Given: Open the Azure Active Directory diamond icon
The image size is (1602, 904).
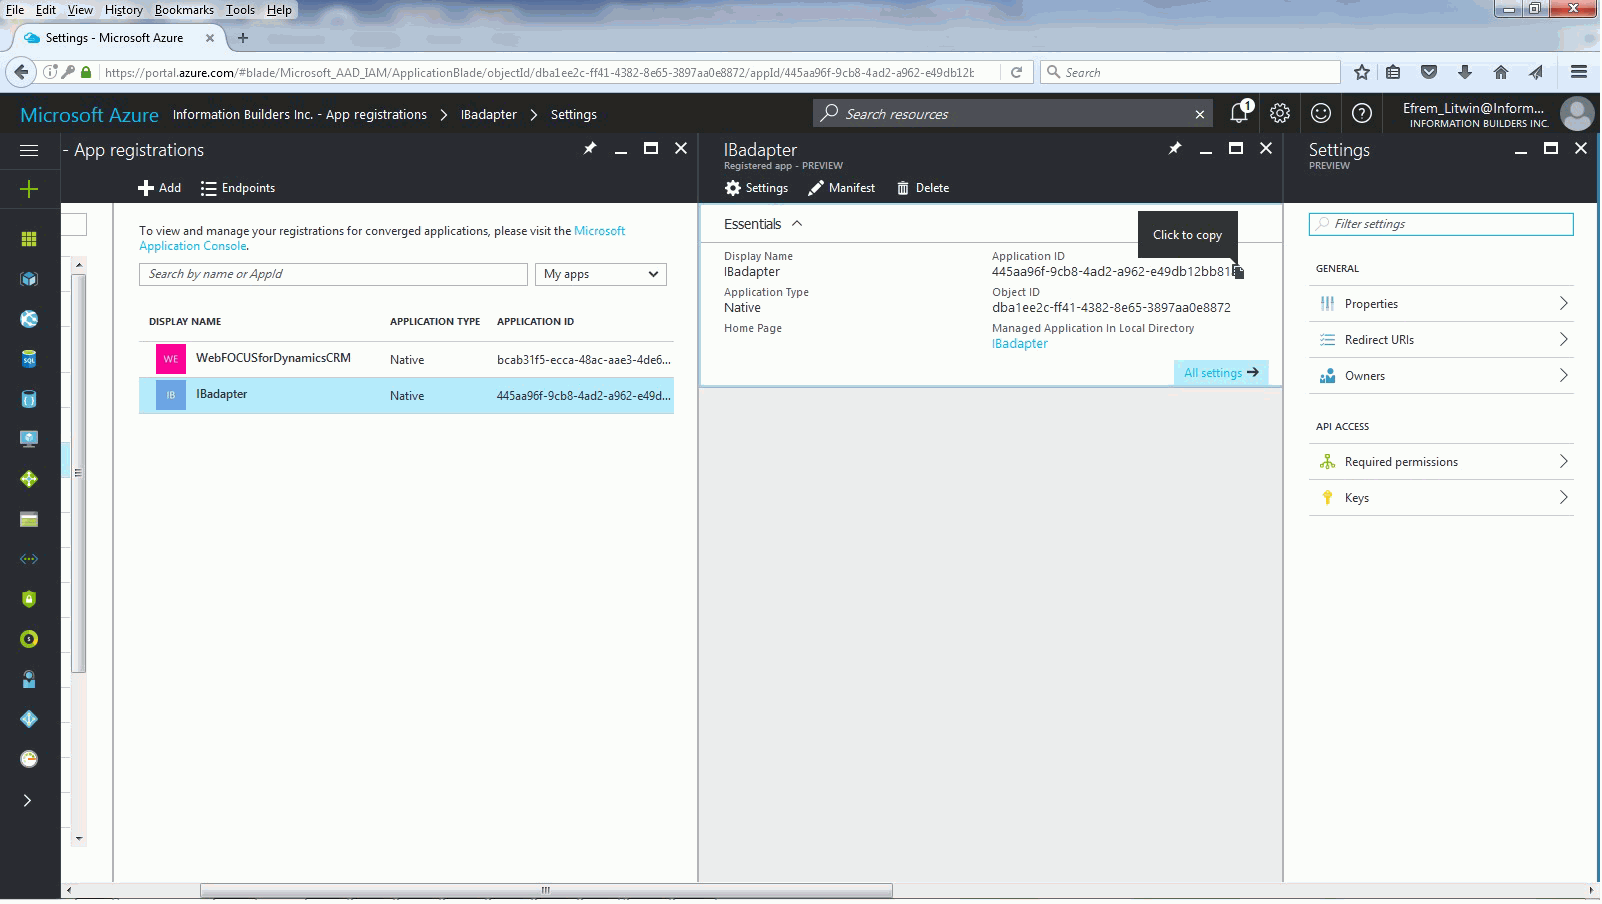Looking at the screenshot, I should click(29, 719).
